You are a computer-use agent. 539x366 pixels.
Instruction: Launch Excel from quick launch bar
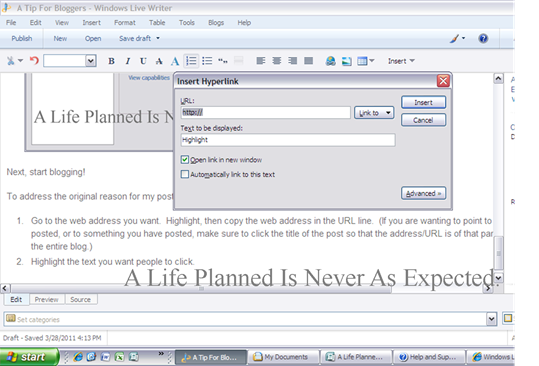[x=119, y=357]
